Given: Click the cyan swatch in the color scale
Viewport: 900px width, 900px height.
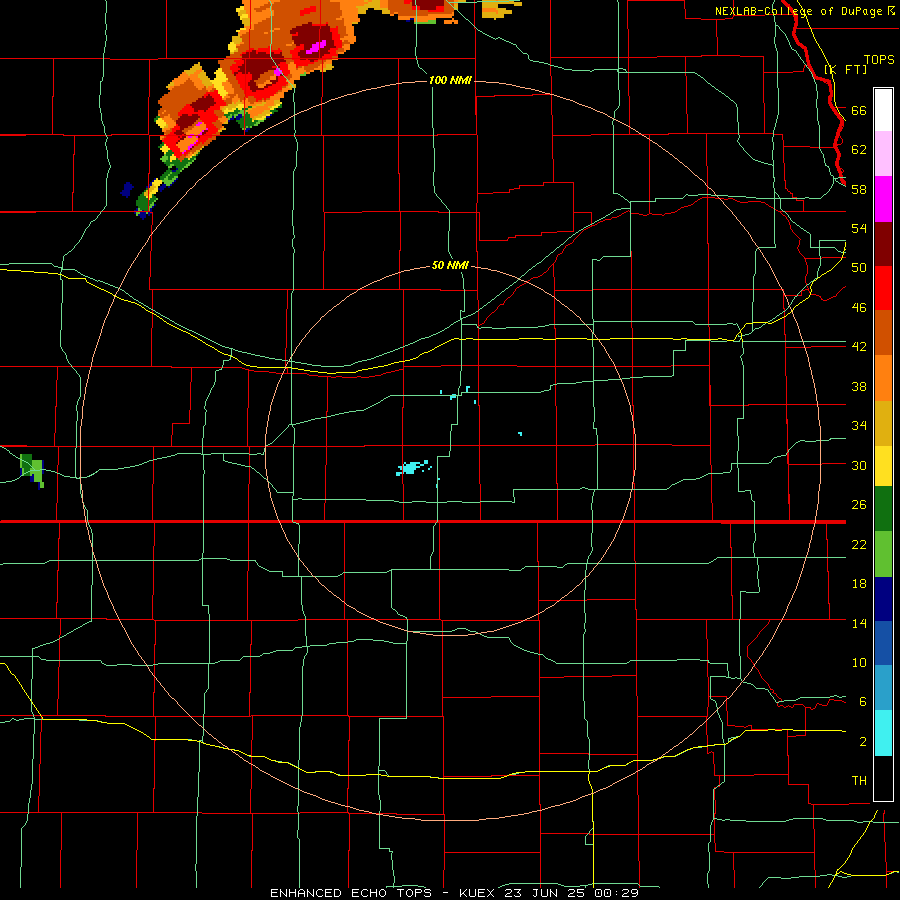Looking at the screenshot, I should 883,733.
